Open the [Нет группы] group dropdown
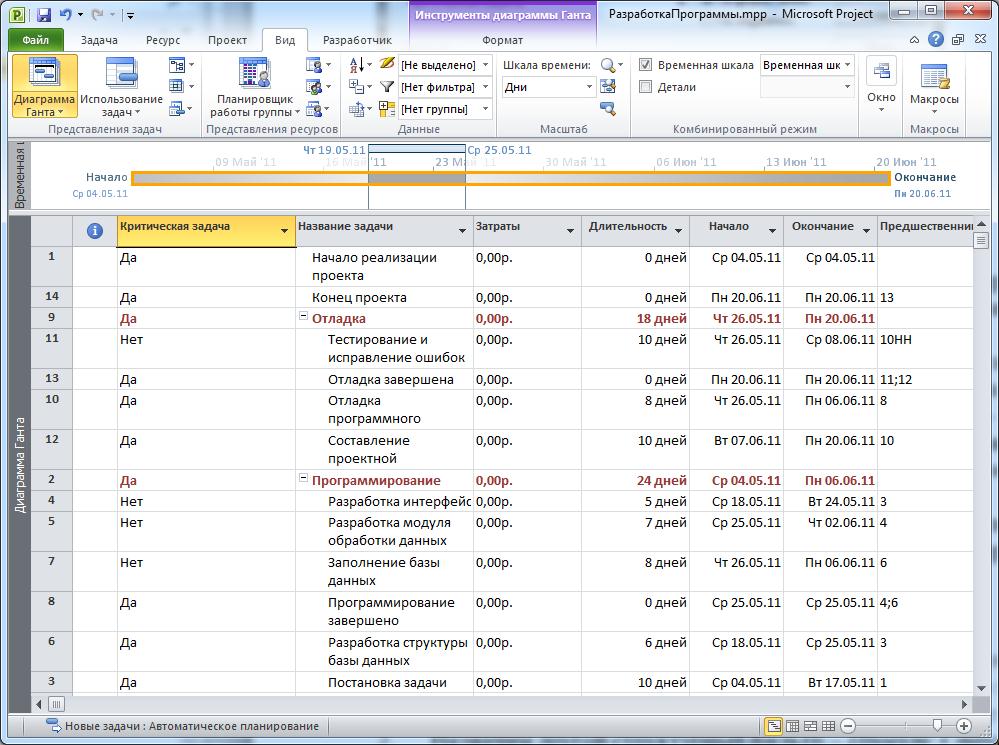 pos(485,109)
